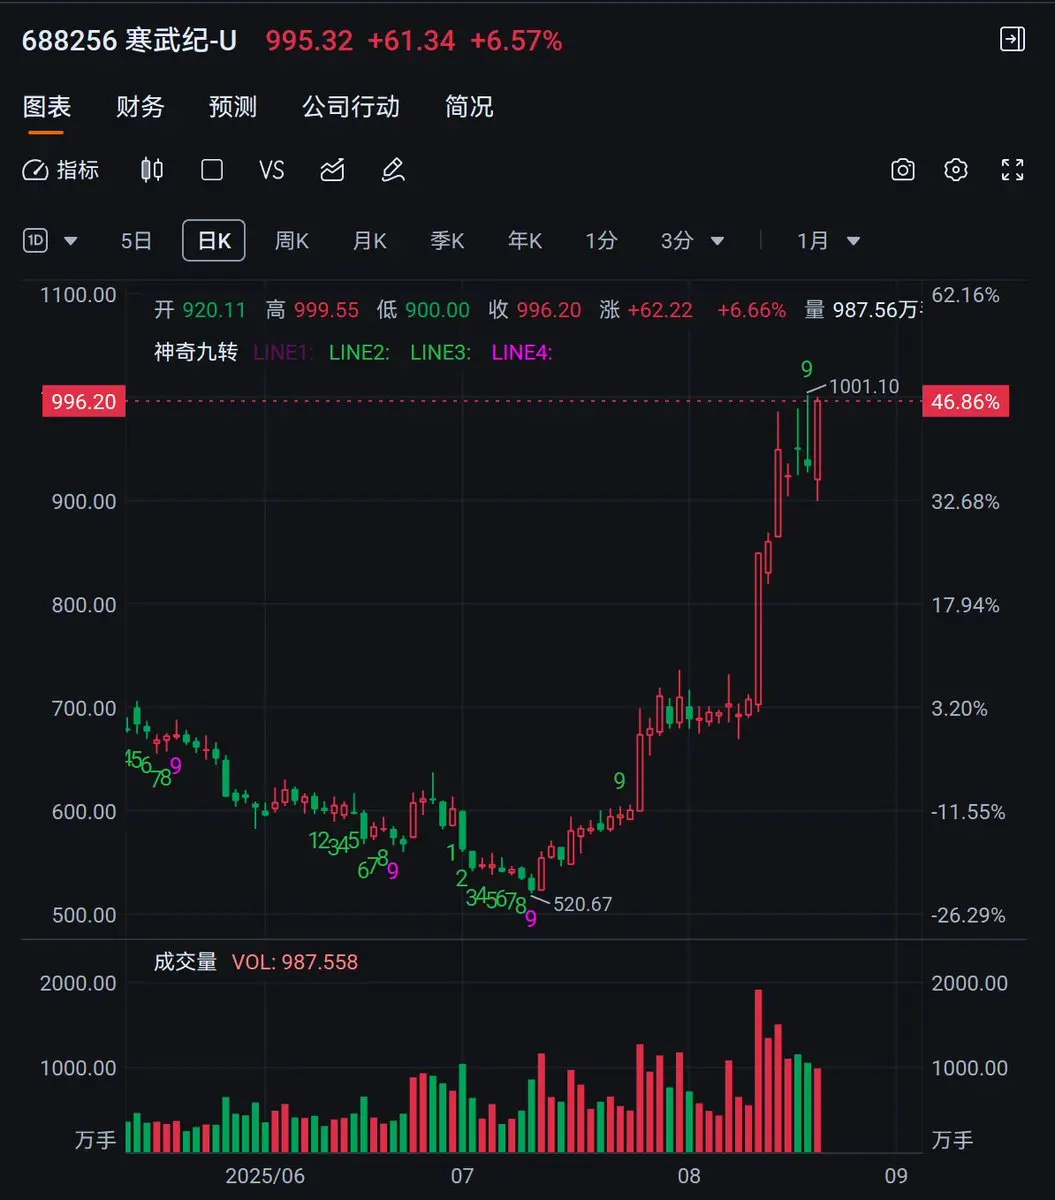This screenshot has width=1055, height=1200.
Task: Click the LINE1 legend label
Action: (x=281, y=352)
